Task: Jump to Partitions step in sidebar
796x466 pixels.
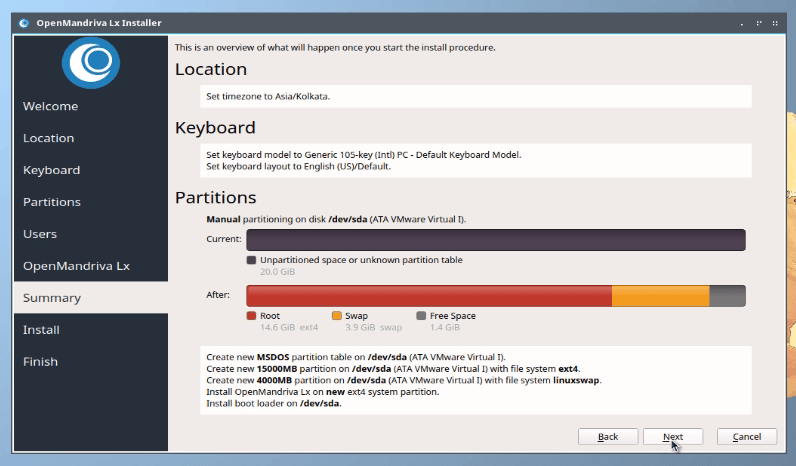Action: [52, 202]
